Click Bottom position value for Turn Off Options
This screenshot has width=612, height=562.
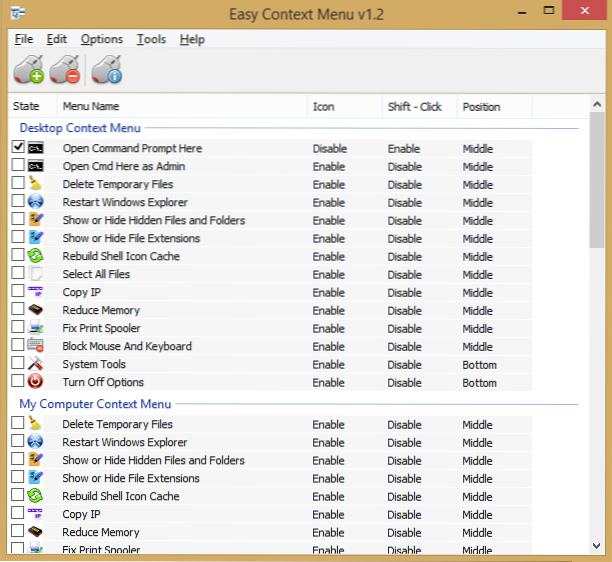click(x=480, y=383)
